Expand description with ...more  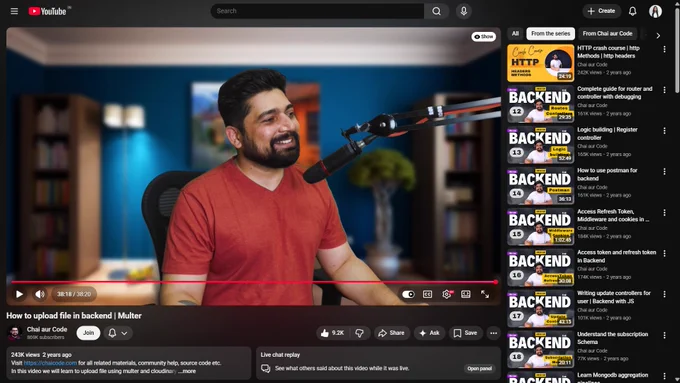click(187, 371)
